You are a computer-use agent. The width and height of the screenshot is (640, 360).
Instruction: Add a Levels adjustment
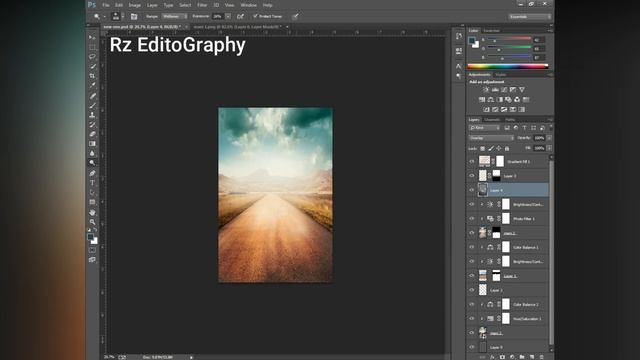click(x=495, y=90)
